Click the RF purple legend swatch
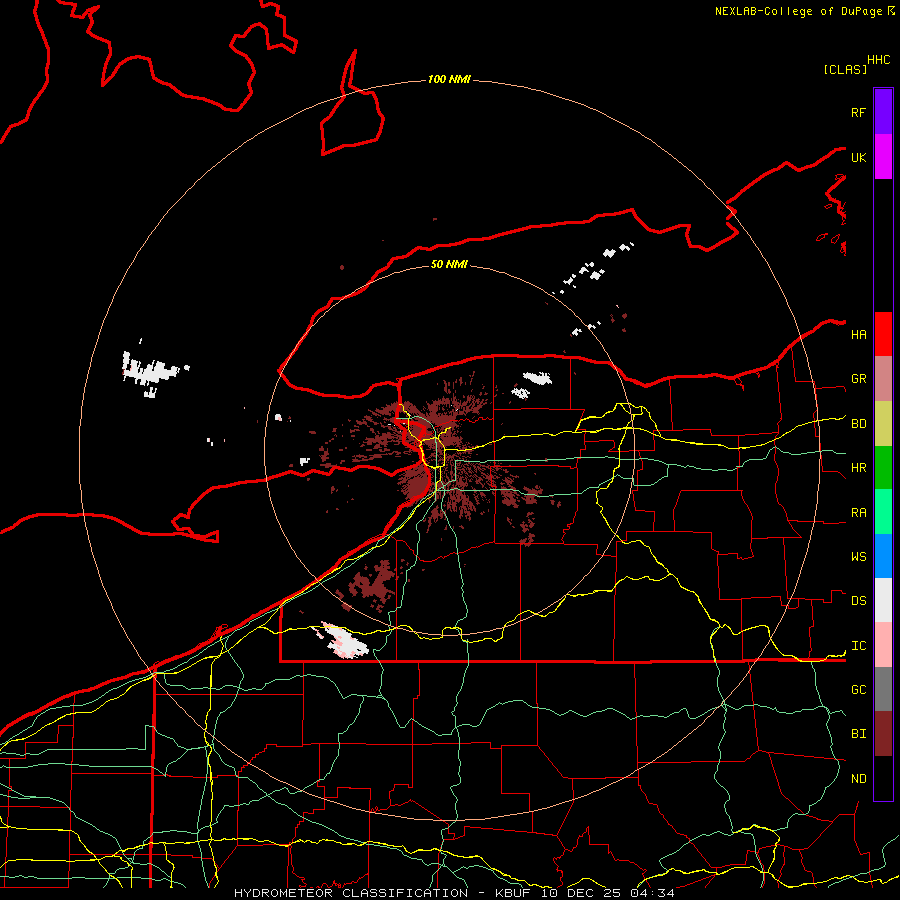 883,112
